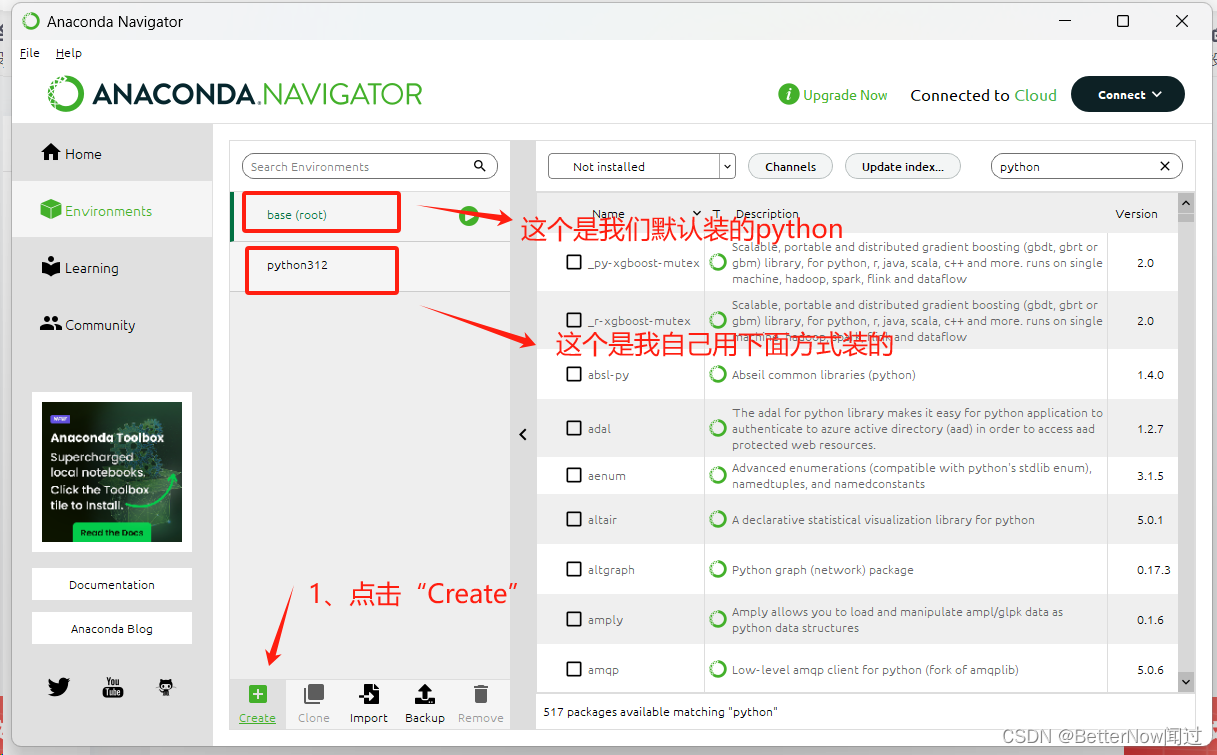Click the status circle icon for amqp
The image size is (1217, 755).
pyautogui.click(x=717, y=669)
